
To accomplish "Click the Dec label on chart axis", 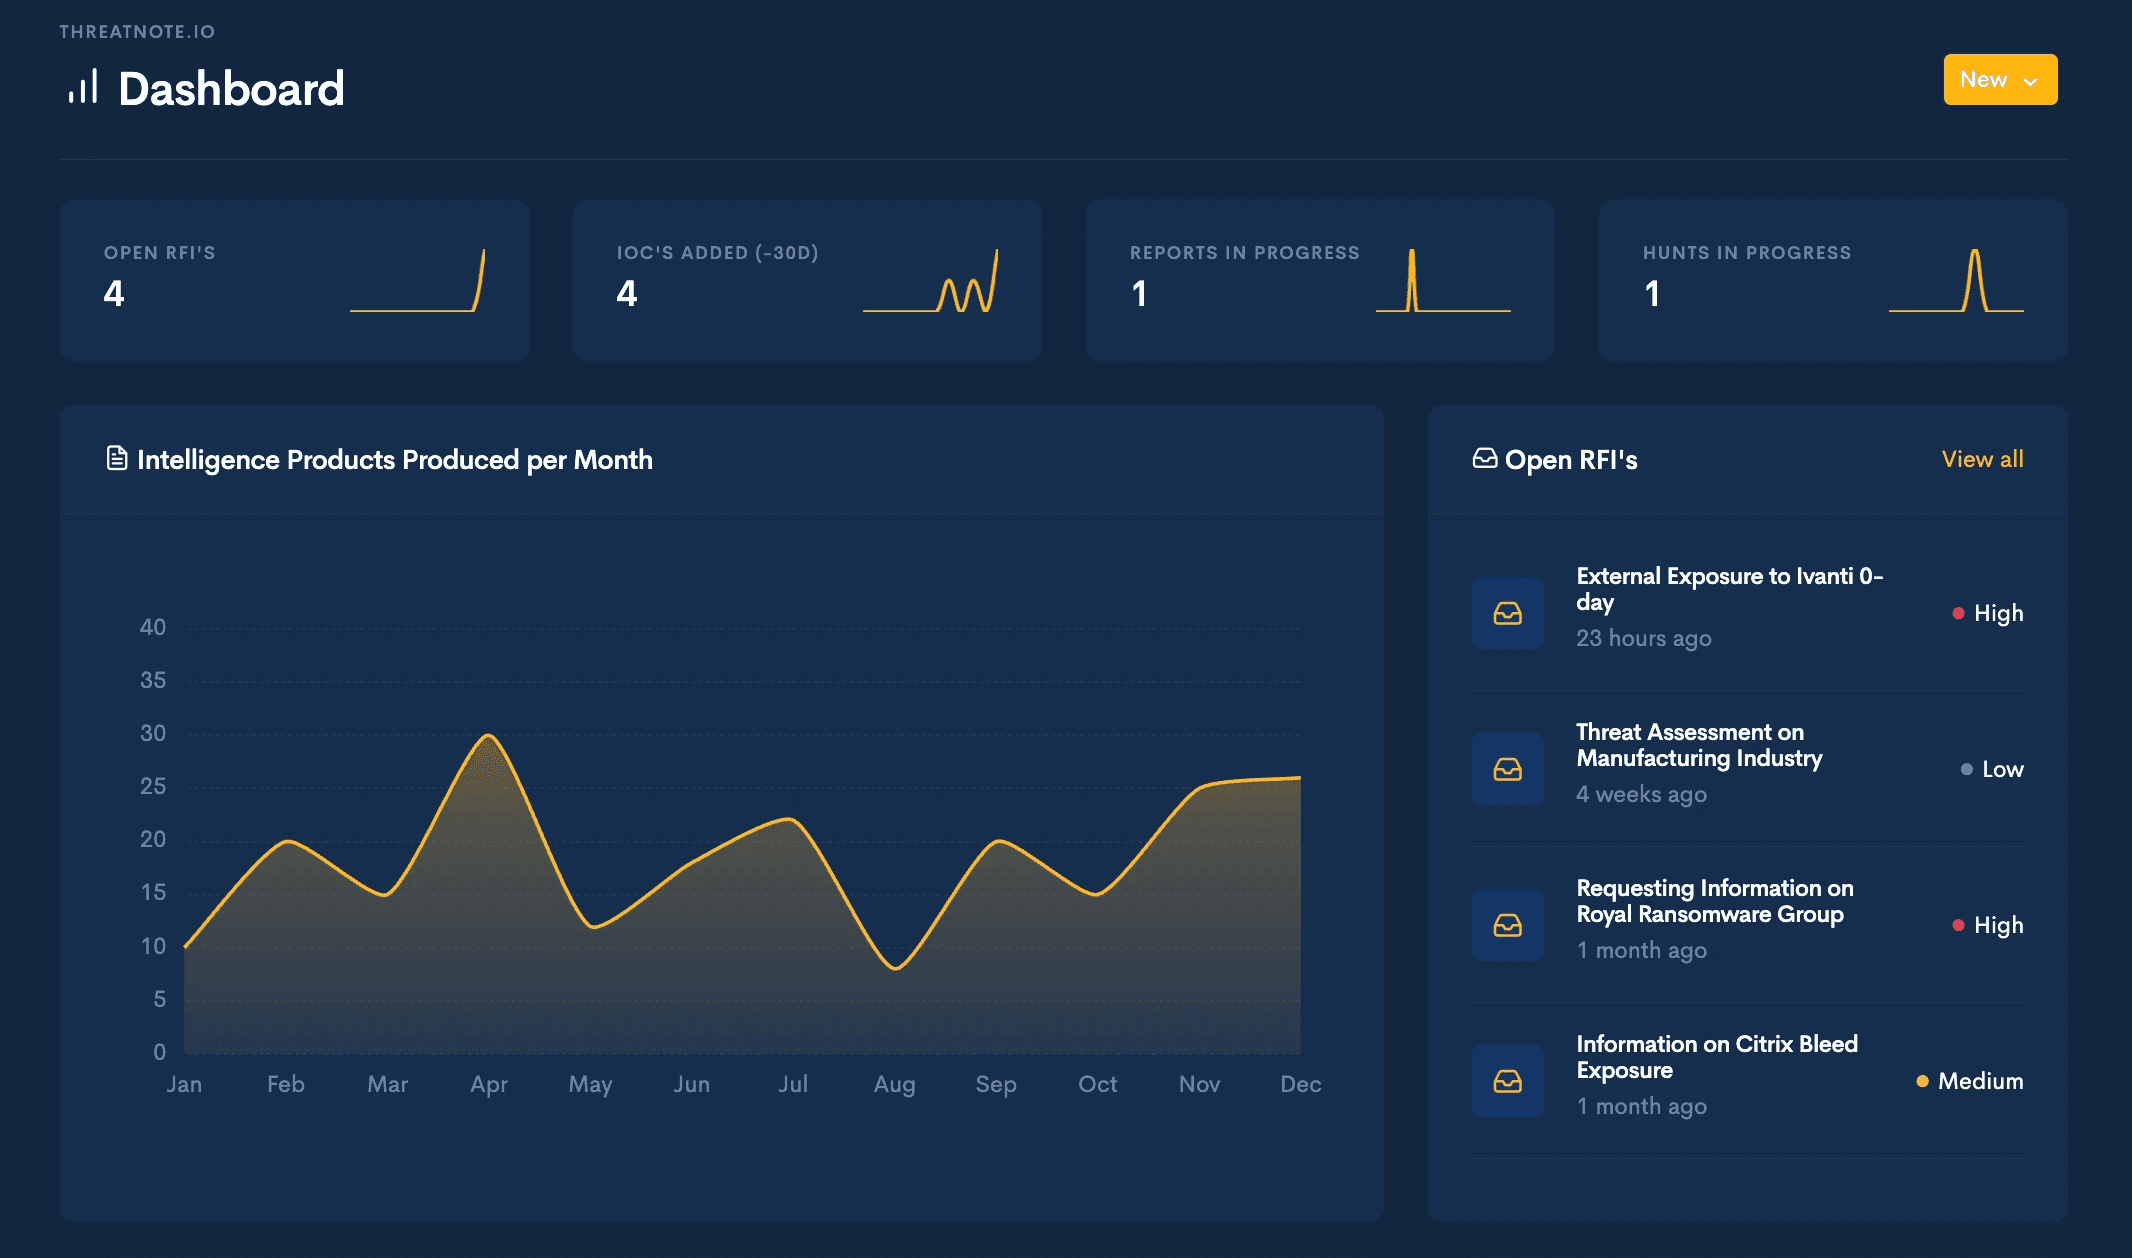I will [x=1300, y=1084].
